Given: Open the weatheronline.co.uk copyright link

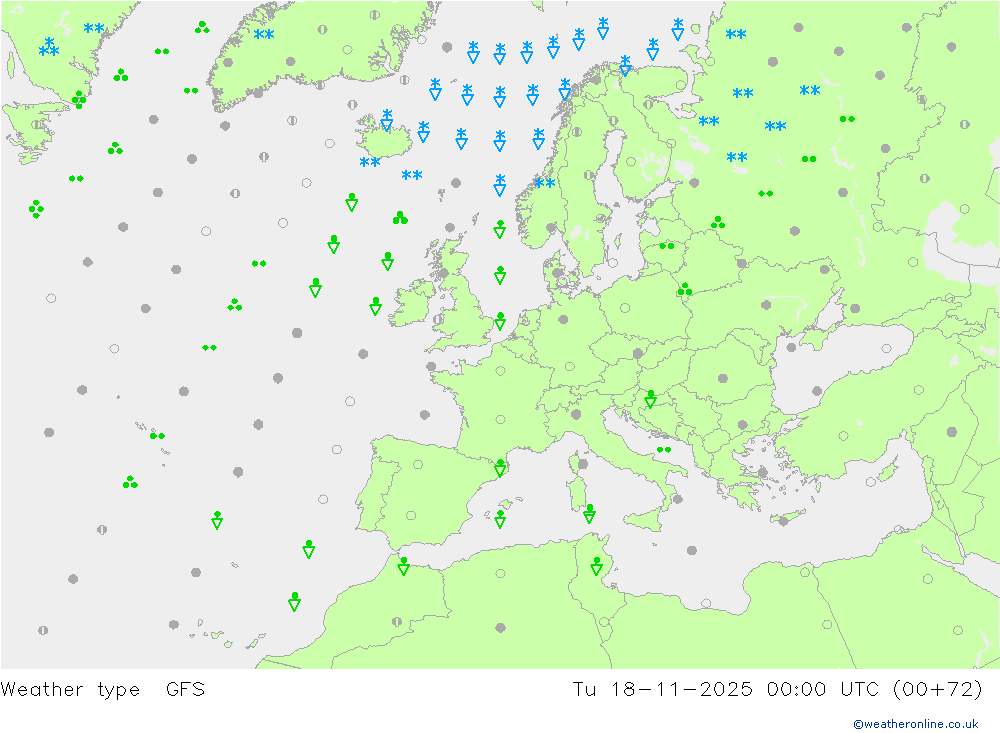Looking at the screenshot, I should 915,723.
